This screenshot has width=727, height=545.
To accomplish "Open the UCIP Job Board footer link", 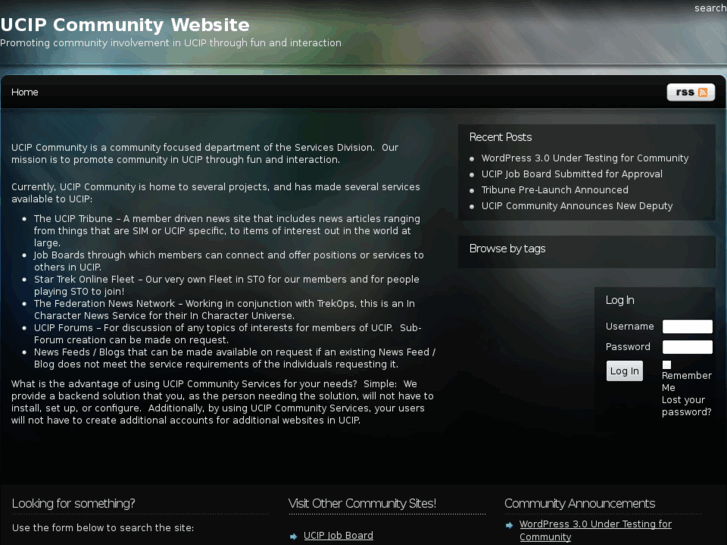I will click(338, 535).
